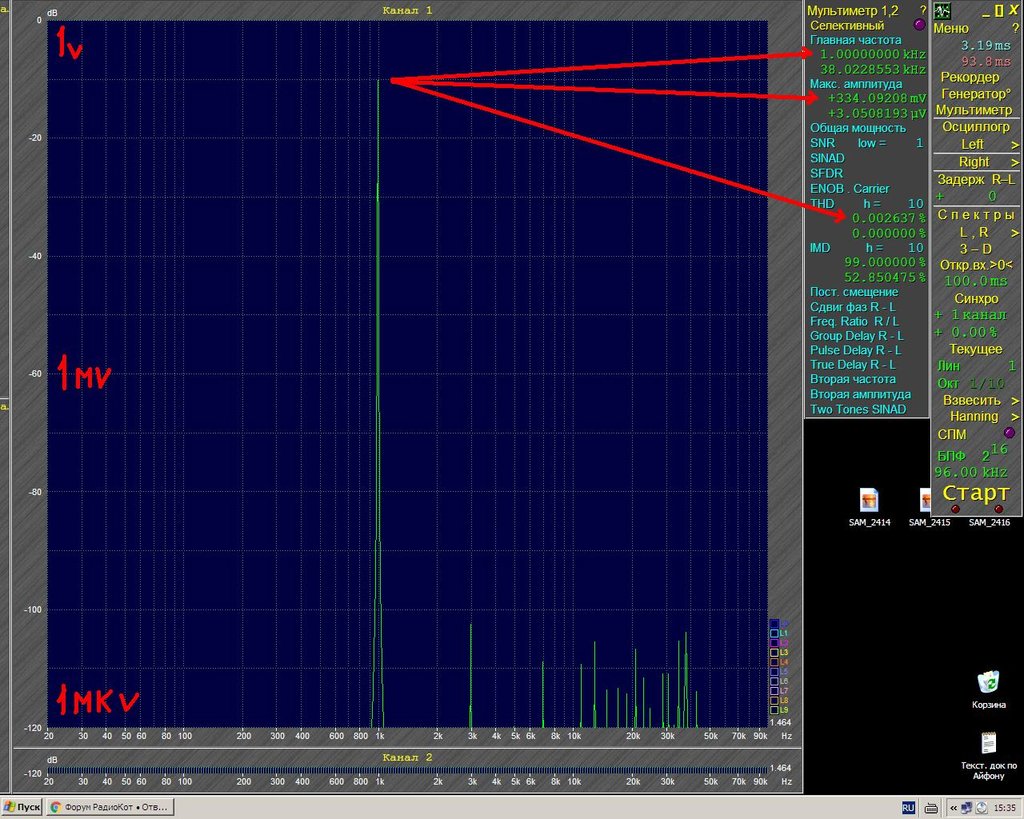The image size is (1024, 819).
Task: Click the on-screen keyboard icon in the taskbar
Action: pos(932,808)
